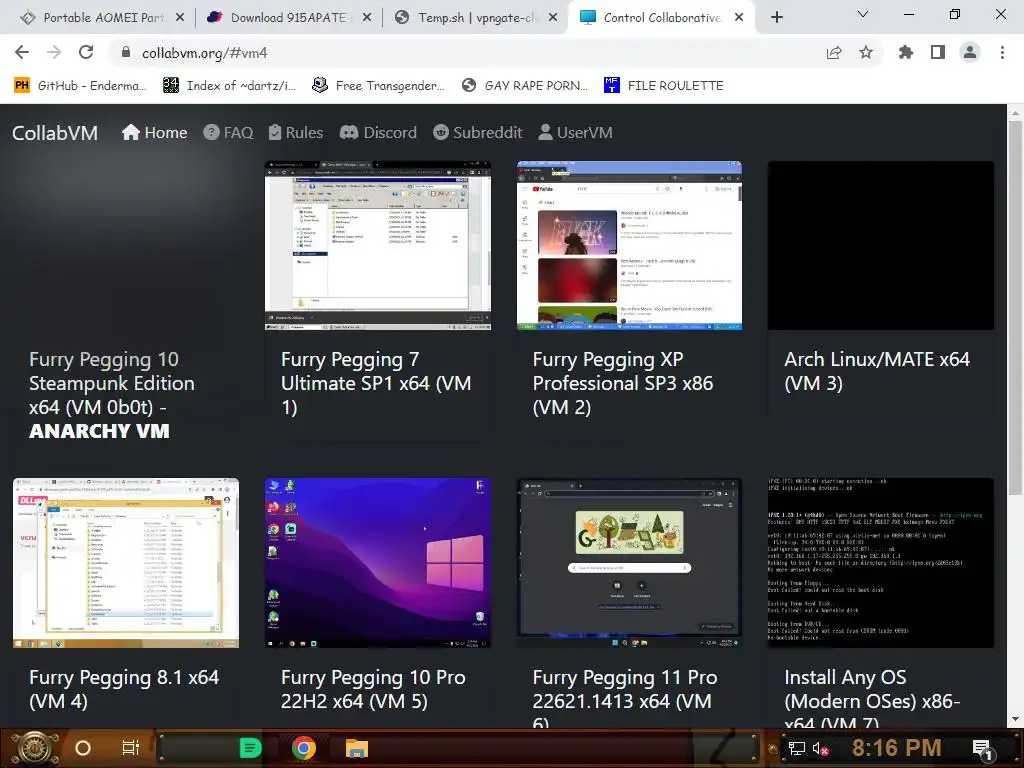This screenshot has width=1024, height=768.
Task: Close the Control Collaborative tab
Action: click(739, 18)
